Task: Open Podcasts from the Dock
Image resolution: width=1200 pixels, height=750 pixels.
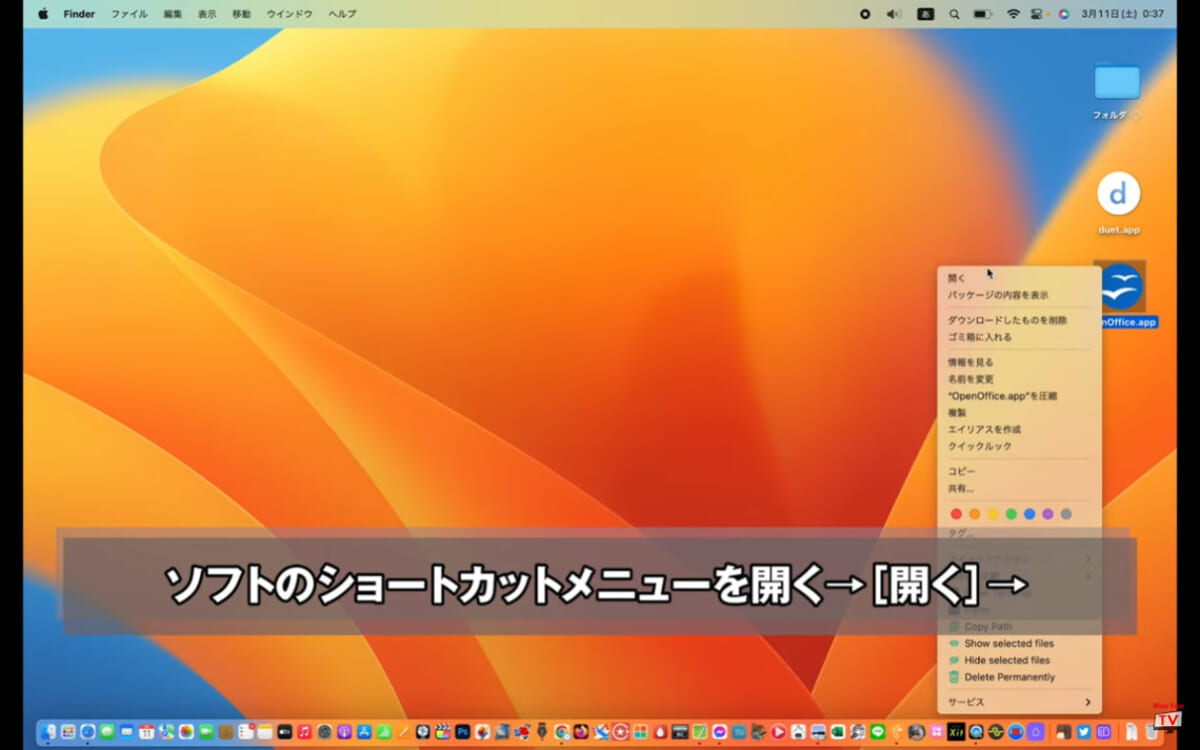Action: click(x=343, y=732)
